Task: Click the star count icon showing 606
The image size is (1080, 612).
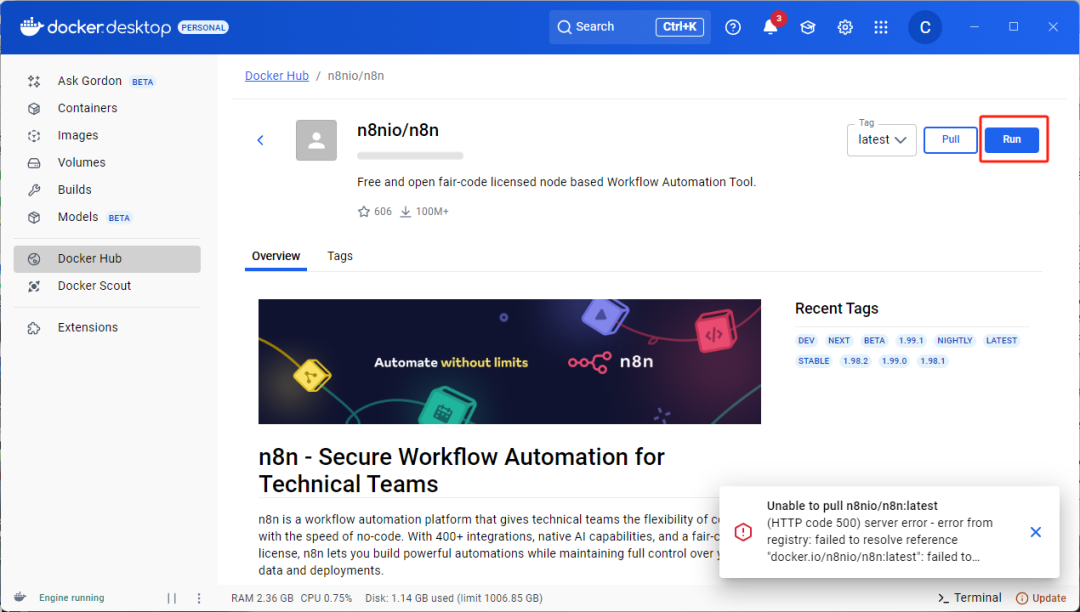Action: pyautogui.click(x=364, y=211)
